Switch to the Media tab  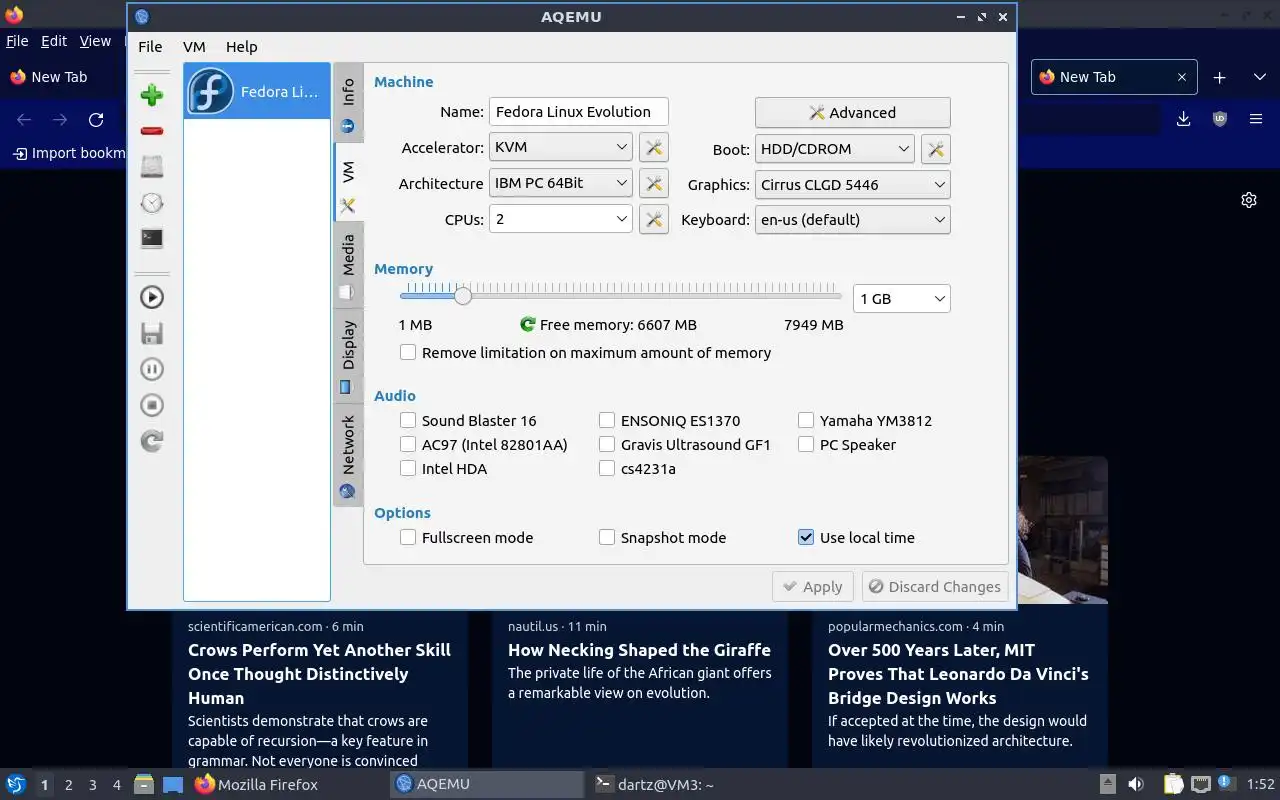pos(348,265)
